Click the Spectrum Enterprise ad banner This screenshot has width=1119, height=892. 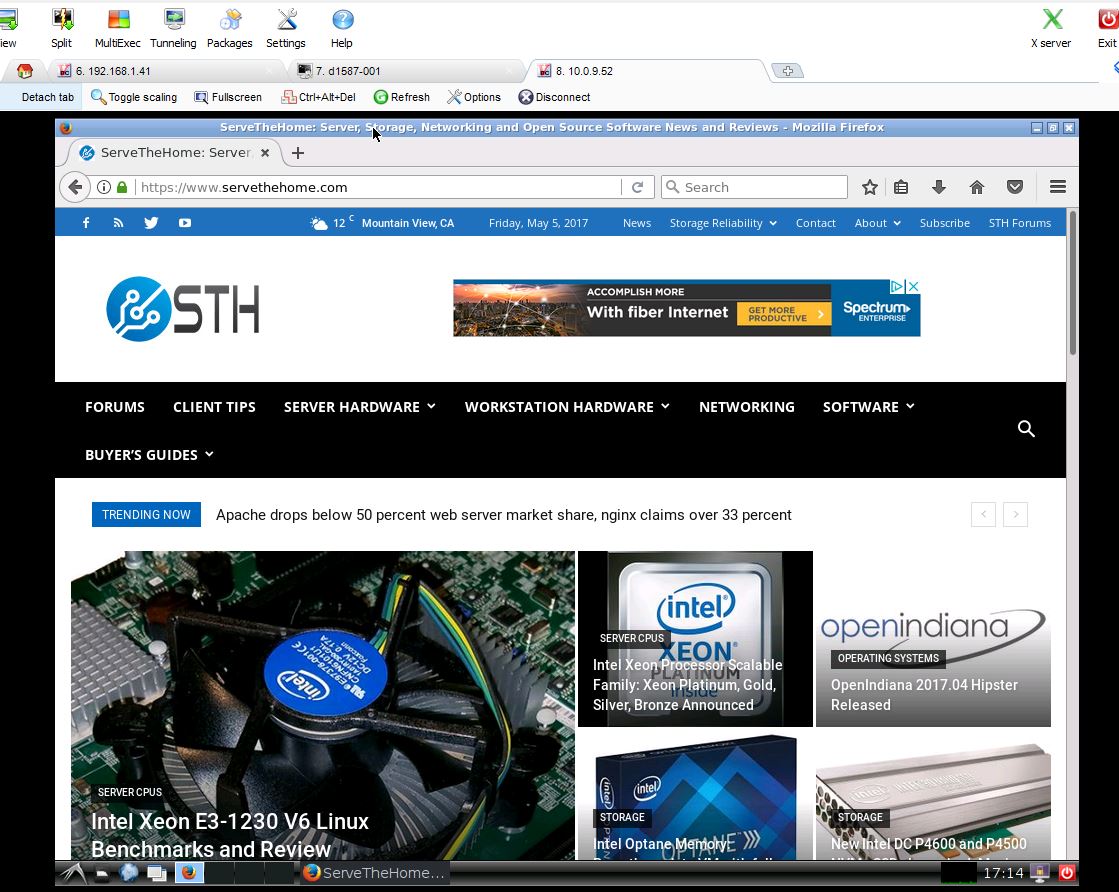coord(687,308)
